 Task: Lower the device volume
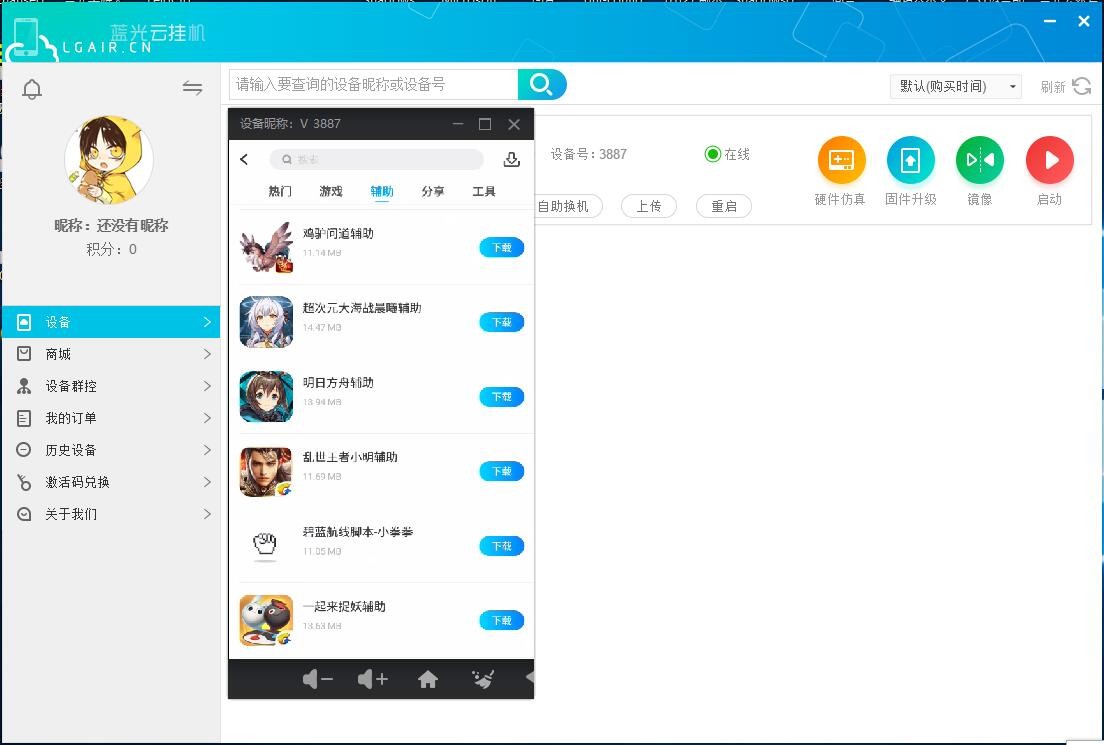[x=318, y=679]
